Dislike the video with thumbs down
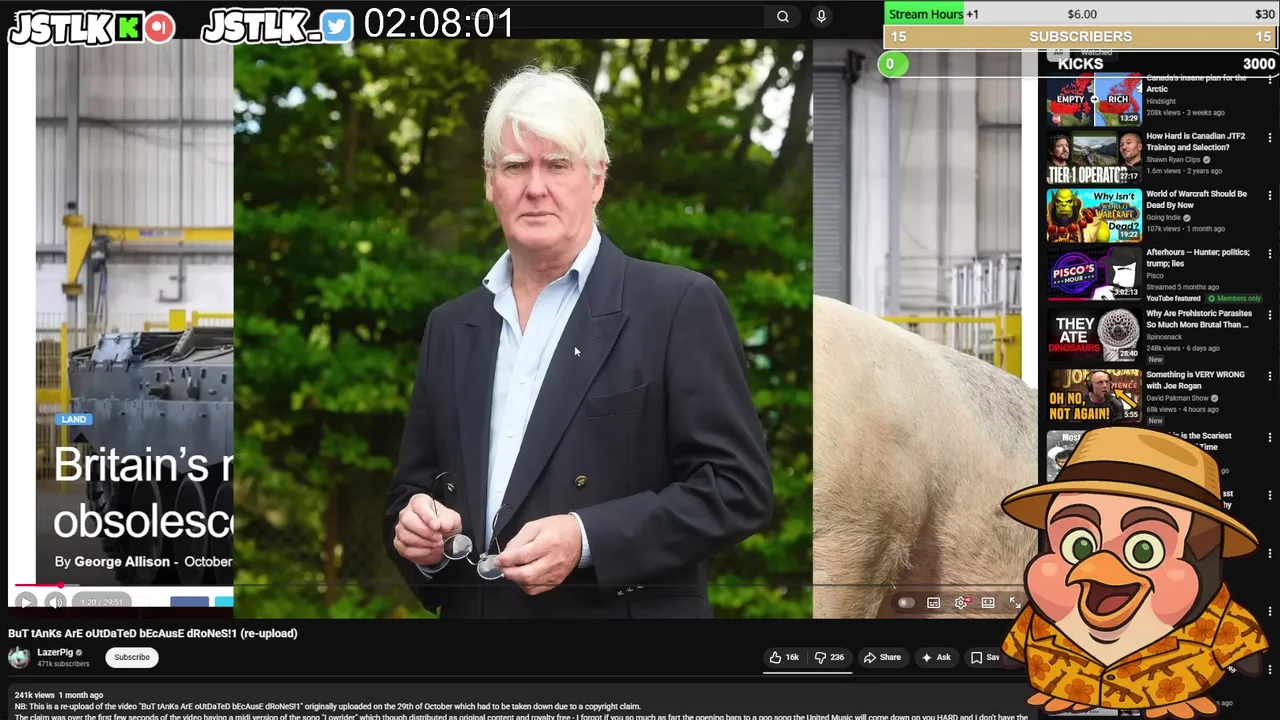Screen dimensions: 1280x720 point(829,657)
